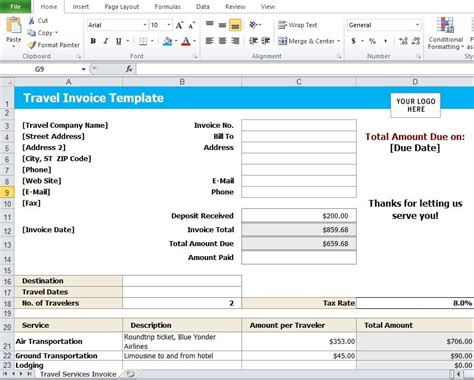Activate the Format Painter brush
This screenshot has height=380, width=474.
coord(31,45)
